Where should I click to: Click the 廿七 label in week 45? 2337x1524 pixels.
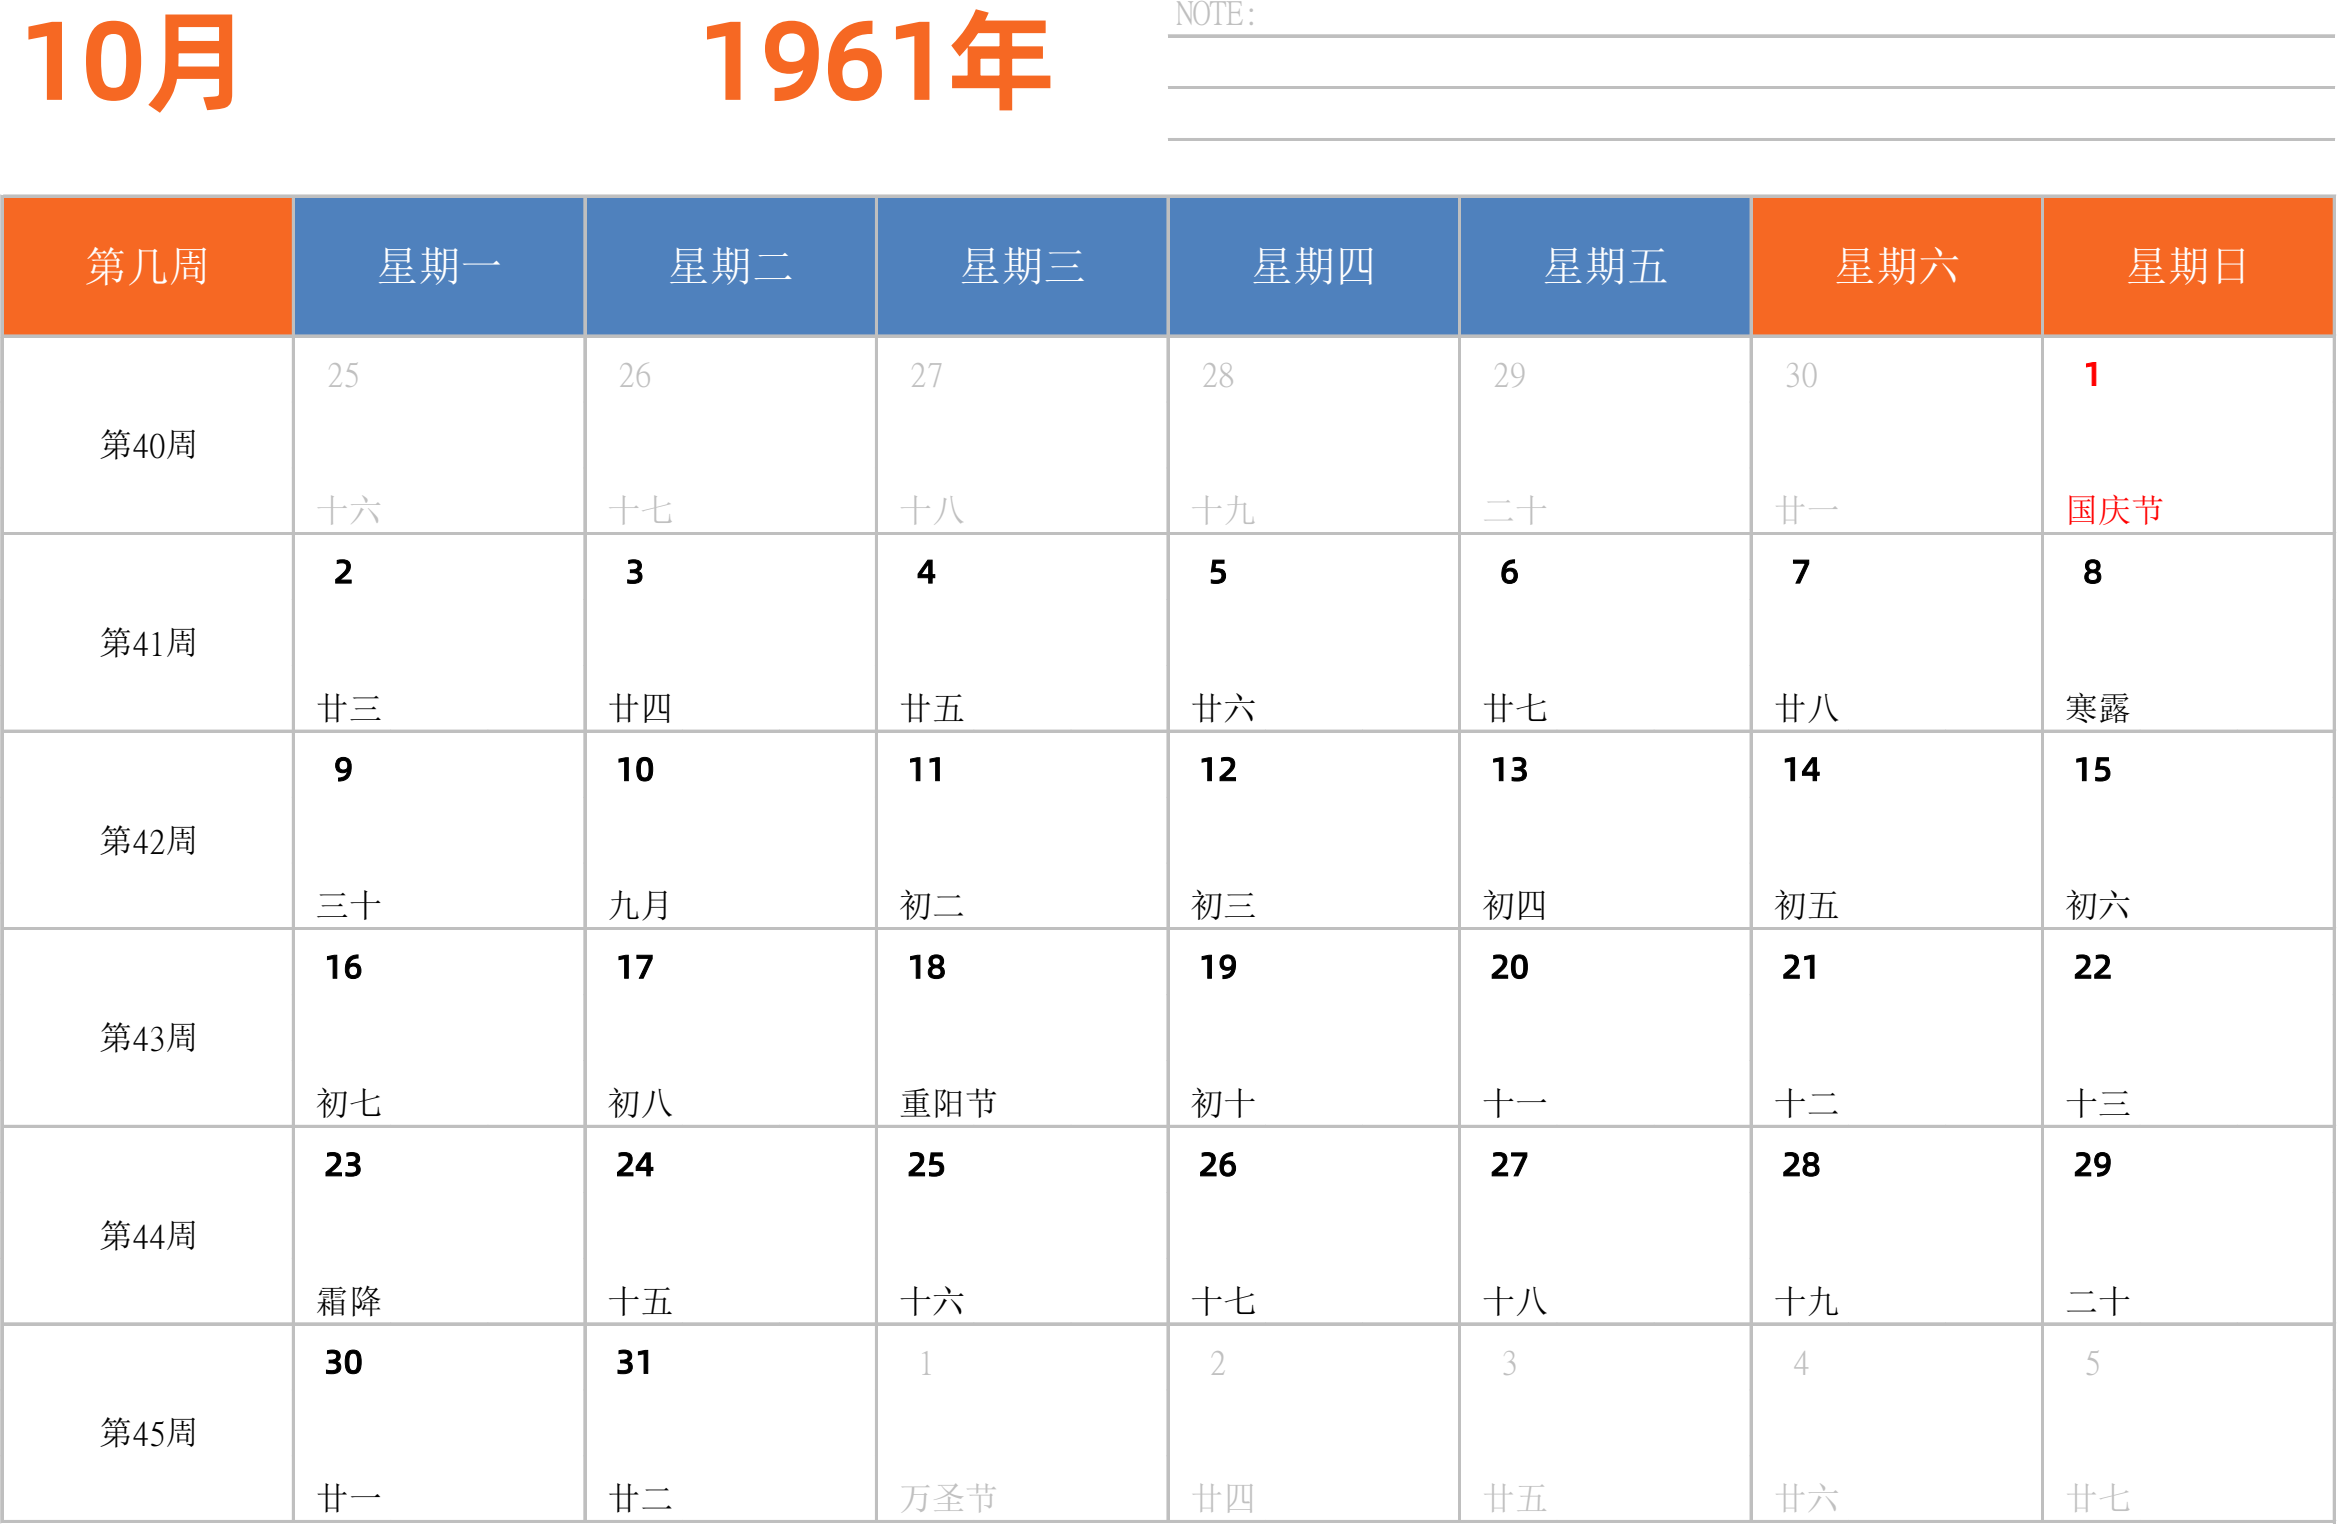pyautogui.click(x=2097, y=1498)
